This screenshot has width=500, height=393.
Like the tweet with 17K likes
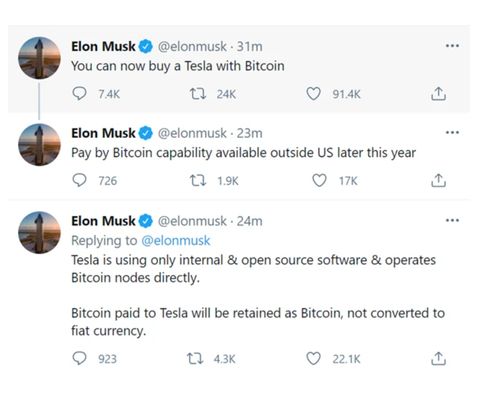coord(319,181)
